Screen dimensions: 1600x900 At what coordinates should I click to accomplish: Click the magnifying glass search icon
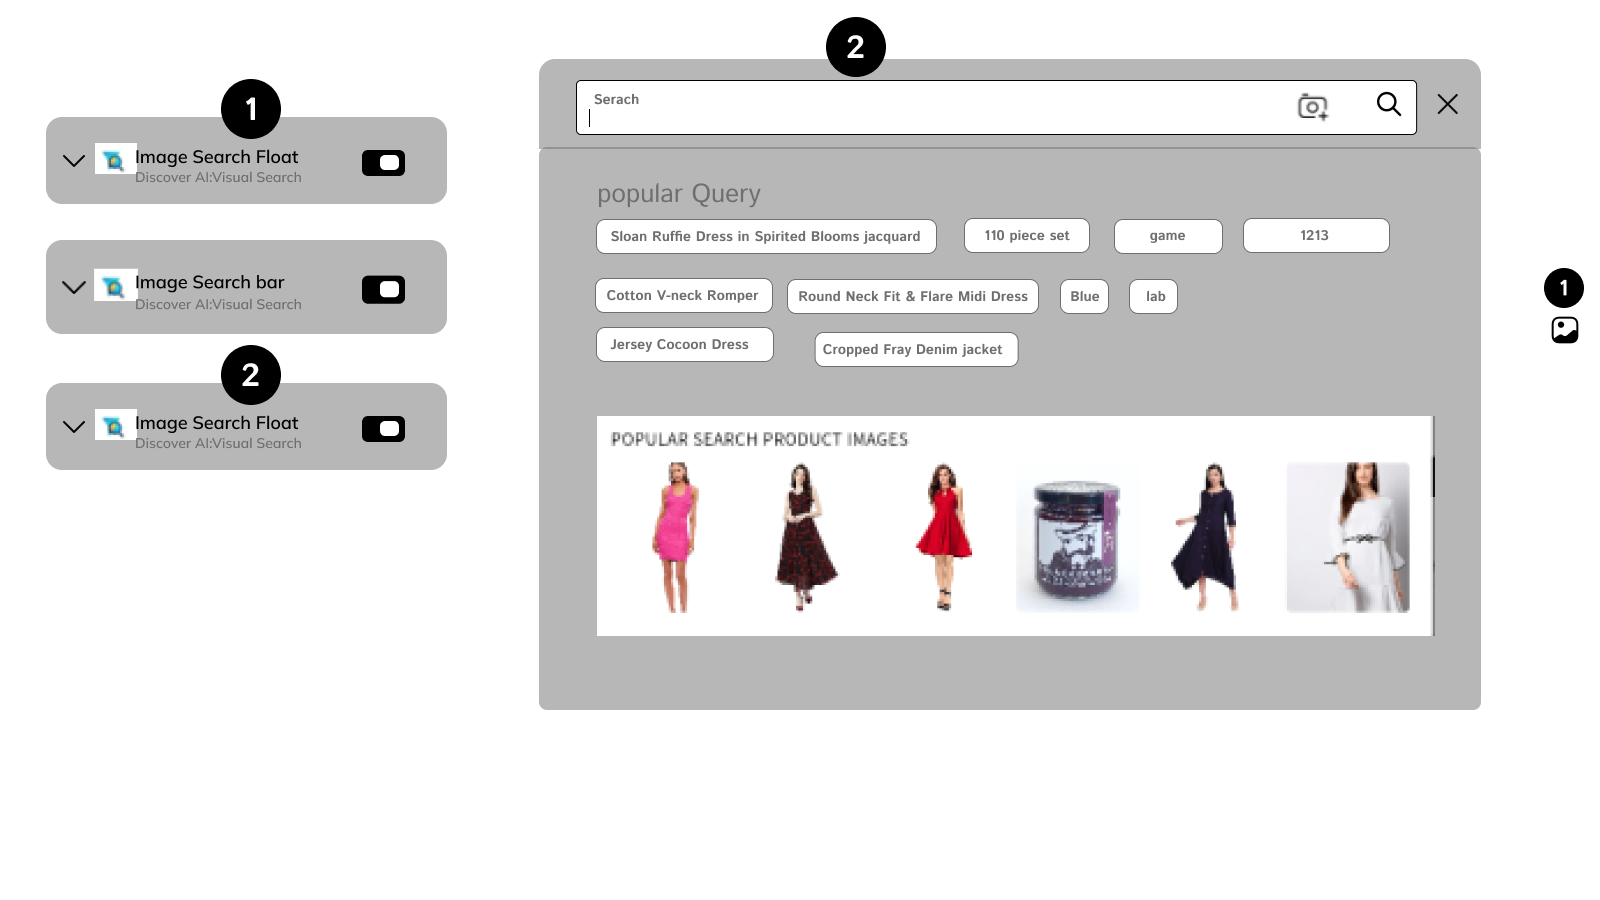tap(1389, 104)
